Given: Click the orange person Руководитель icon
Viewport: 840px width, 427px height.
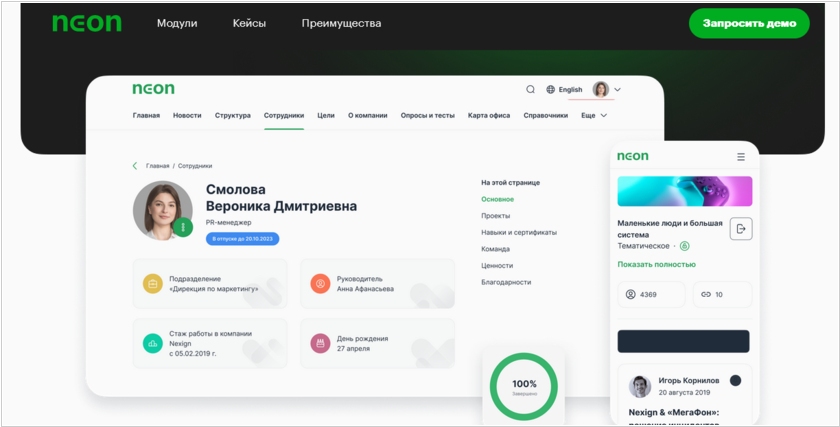Looking at the screenshot, I should point(320,283).
